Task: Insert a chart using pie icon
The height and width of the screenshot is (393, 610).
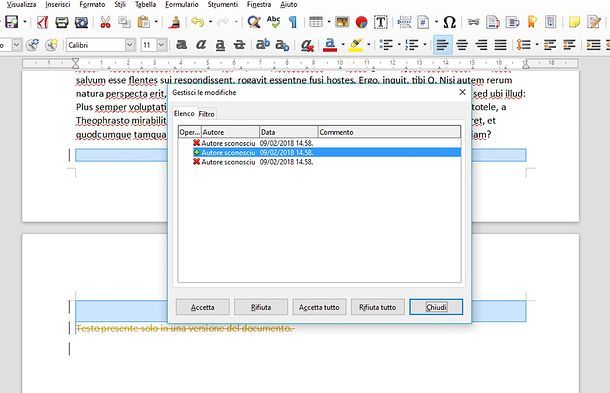Action: (x=361, y=22)
